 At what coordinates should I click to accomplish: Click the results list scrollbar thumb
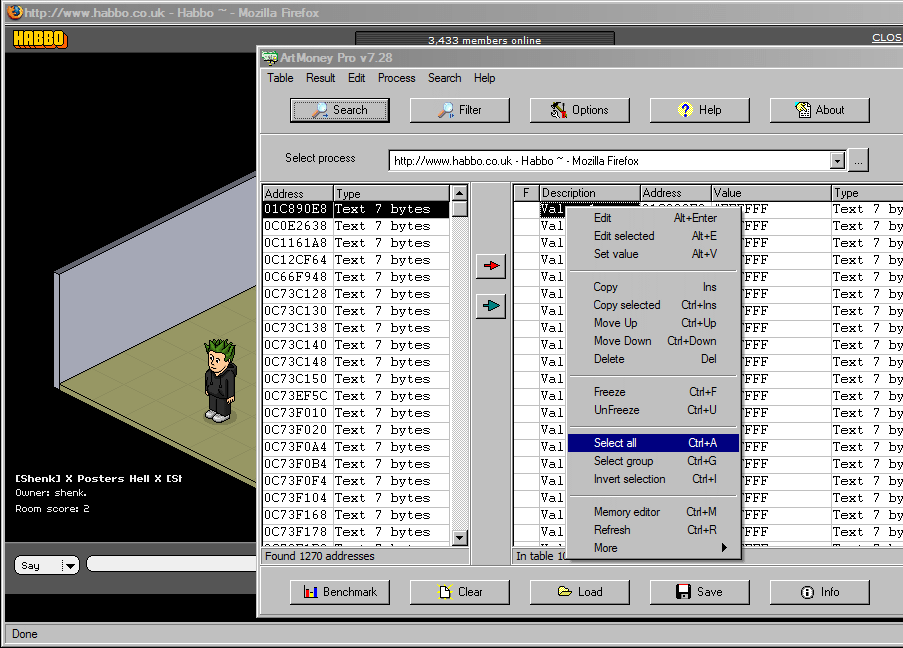(459, 209)
